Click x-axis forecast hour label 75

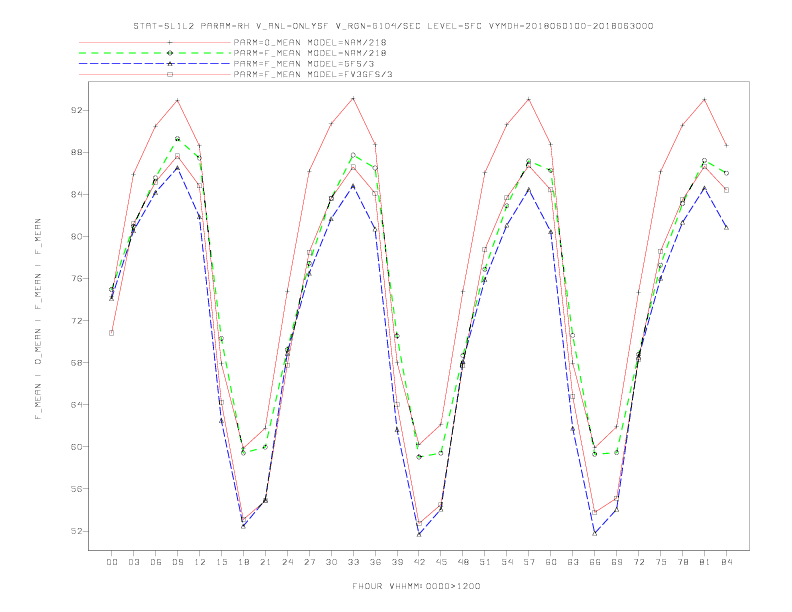661,562
